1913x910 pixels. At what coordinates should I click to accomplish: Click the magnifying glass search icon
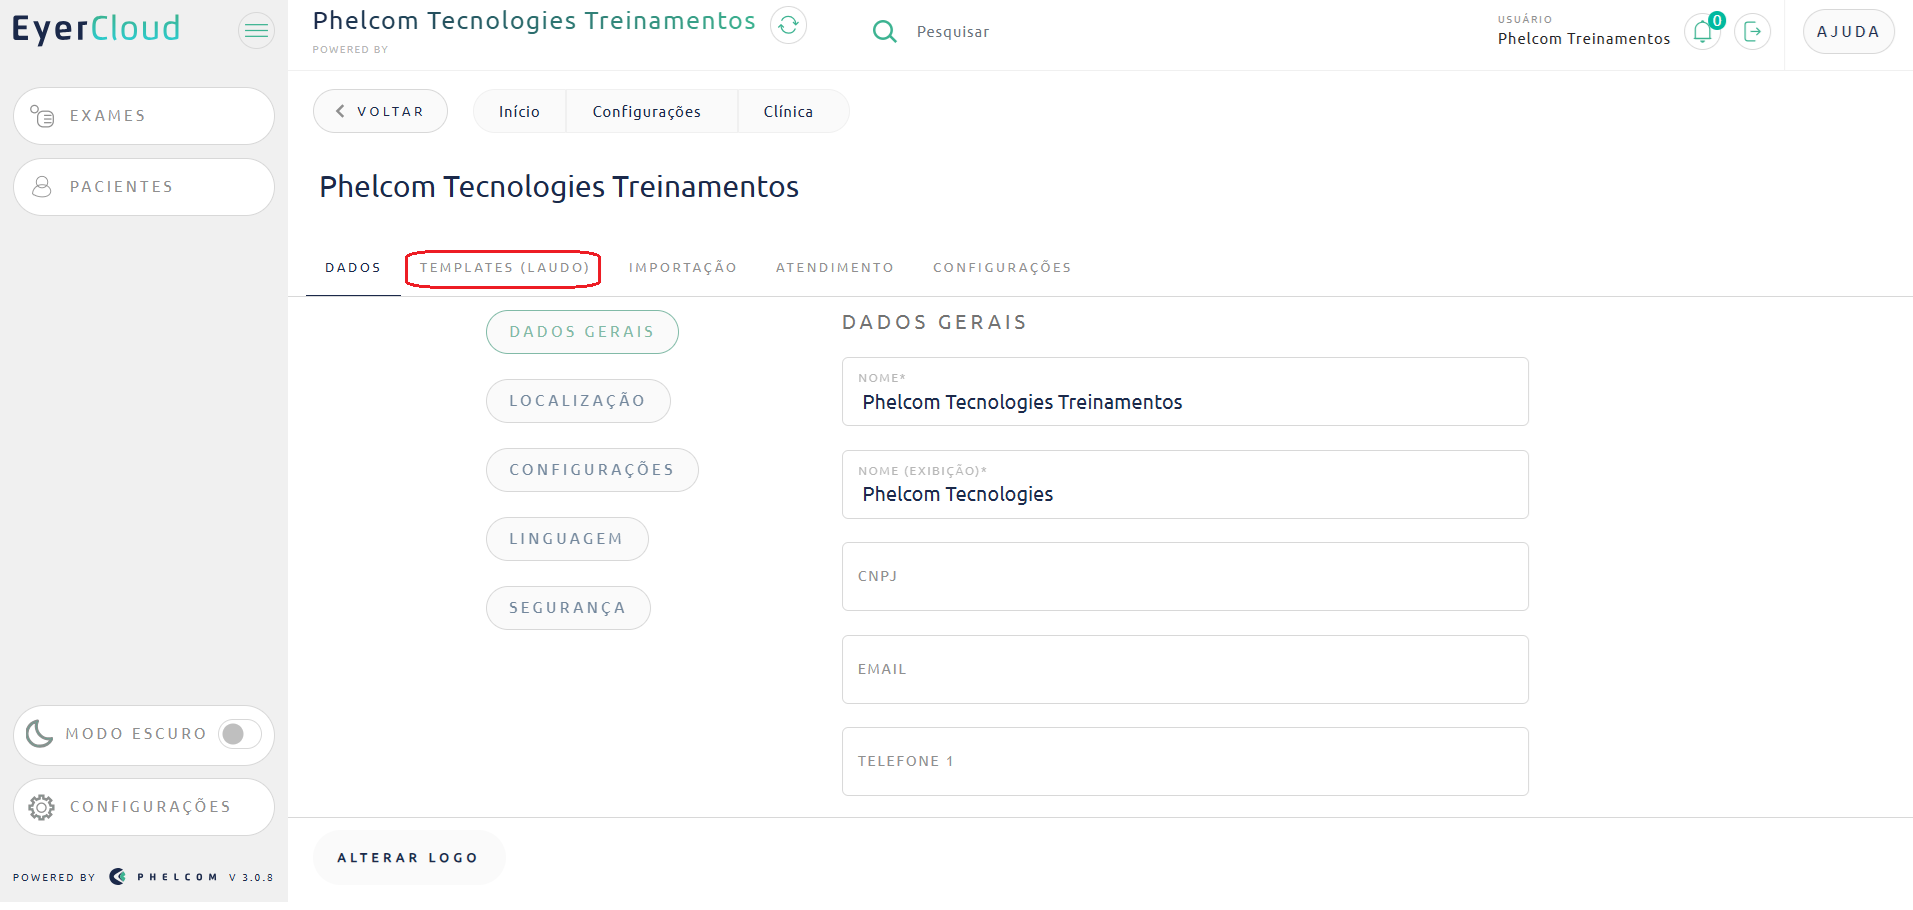coord(884,32)
